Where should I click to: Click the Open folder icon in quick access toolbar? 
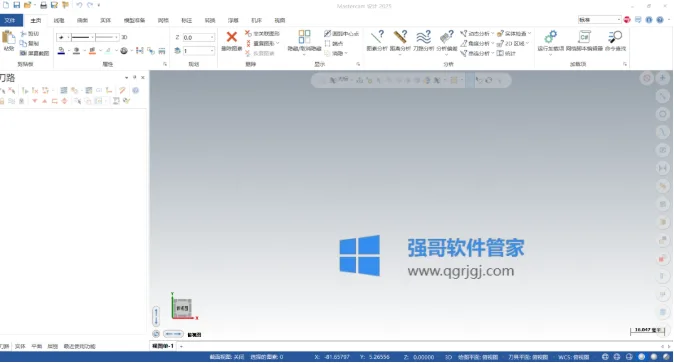click(28, 5)
